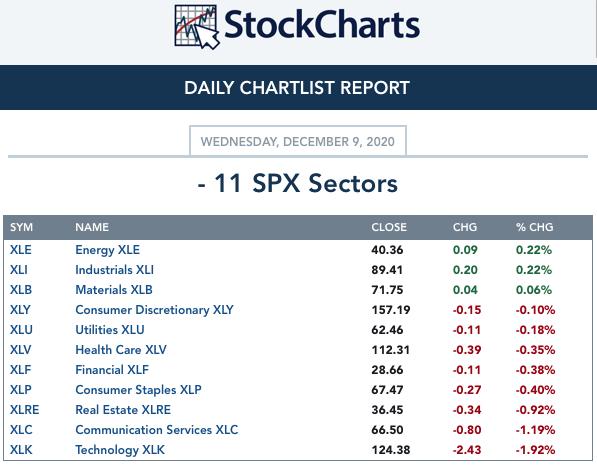This screenshot has height=465, width=597.
Task: Open Technology XLK name link
Action: coord(120,450)
